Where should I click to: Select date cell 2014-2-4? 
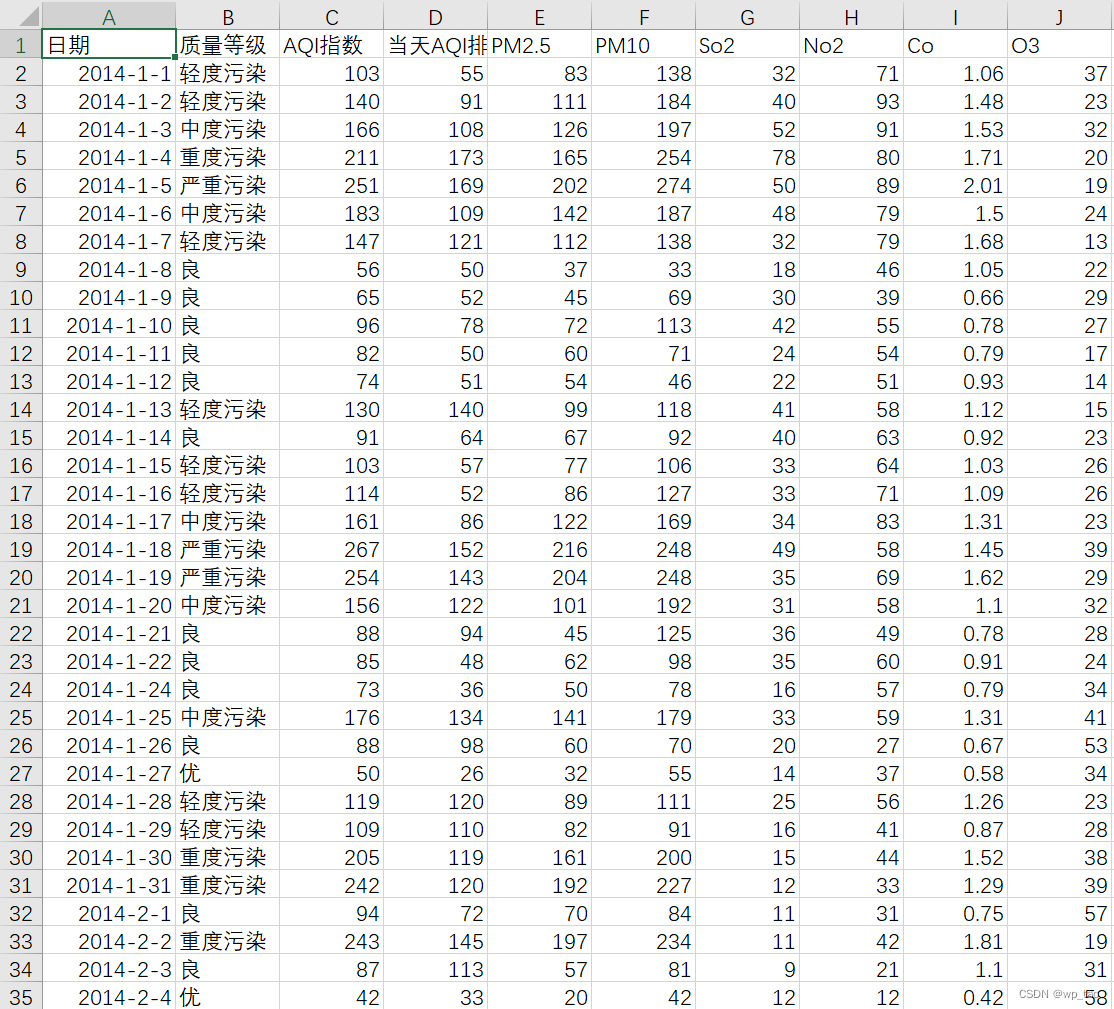pos(109,997)
